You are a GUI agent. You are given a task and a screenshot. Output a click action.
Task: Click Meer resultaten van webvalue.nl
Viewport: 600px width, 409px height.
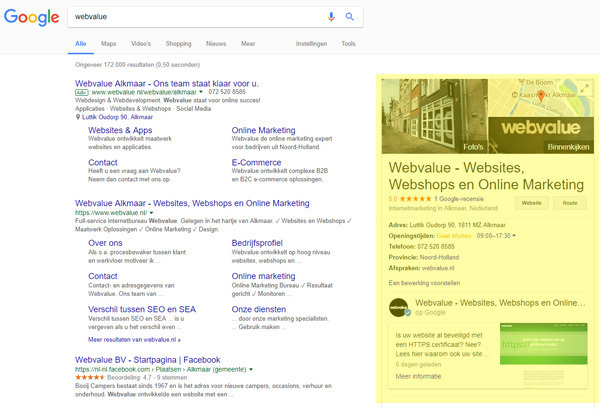coord(134,340)
